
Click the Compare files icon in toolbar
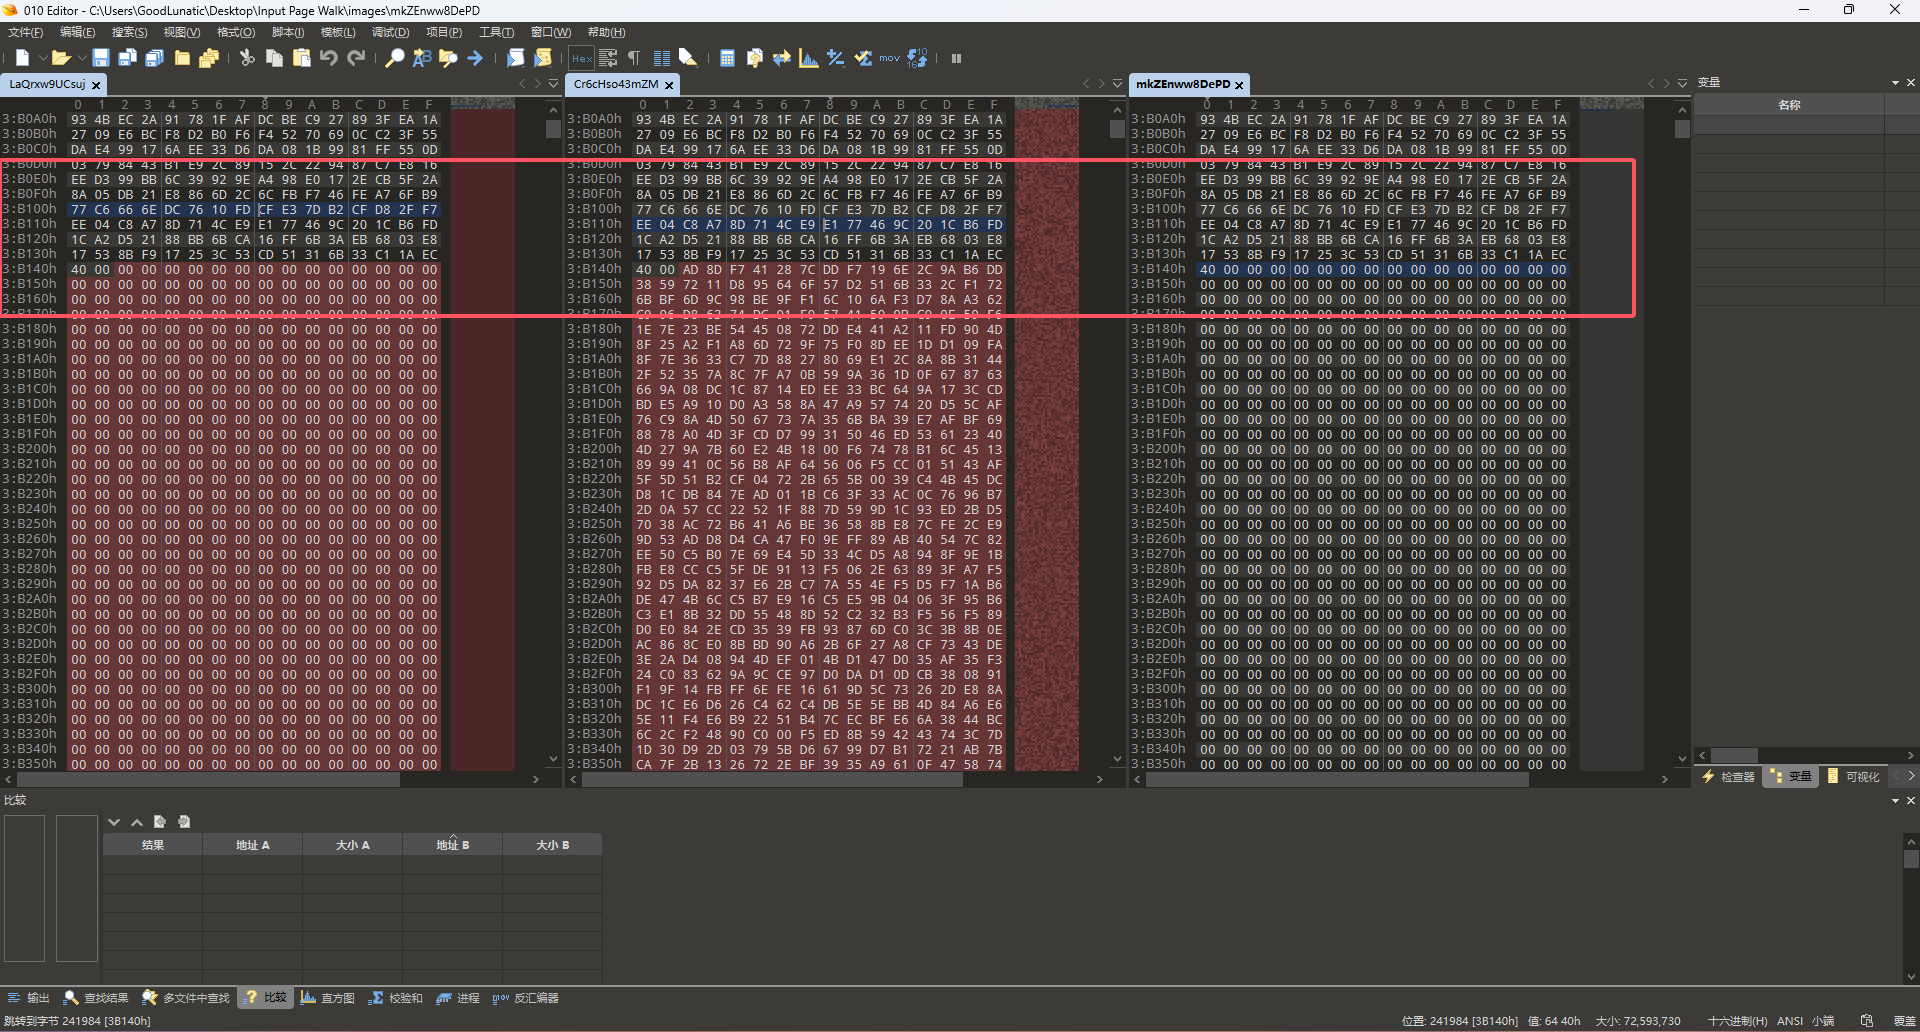755,58
